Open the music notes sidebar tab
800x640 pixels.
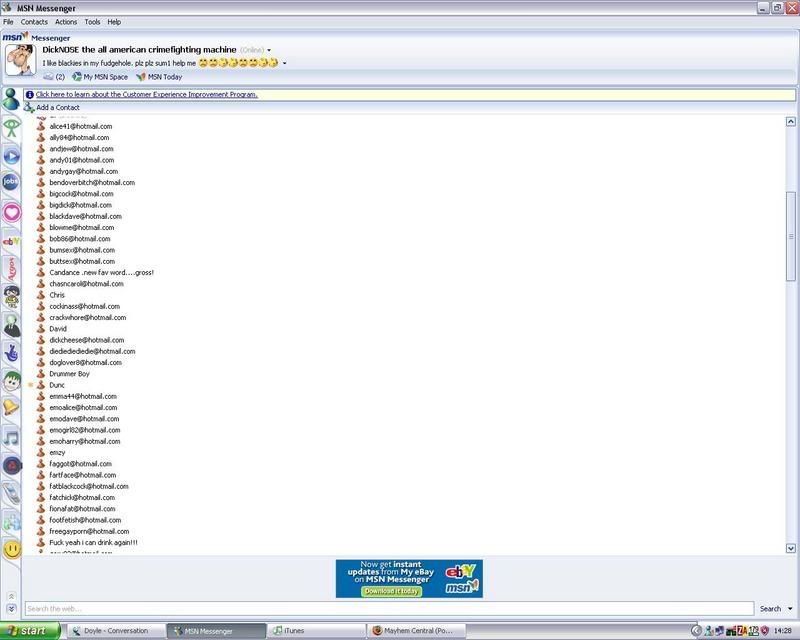coord(11,437)
